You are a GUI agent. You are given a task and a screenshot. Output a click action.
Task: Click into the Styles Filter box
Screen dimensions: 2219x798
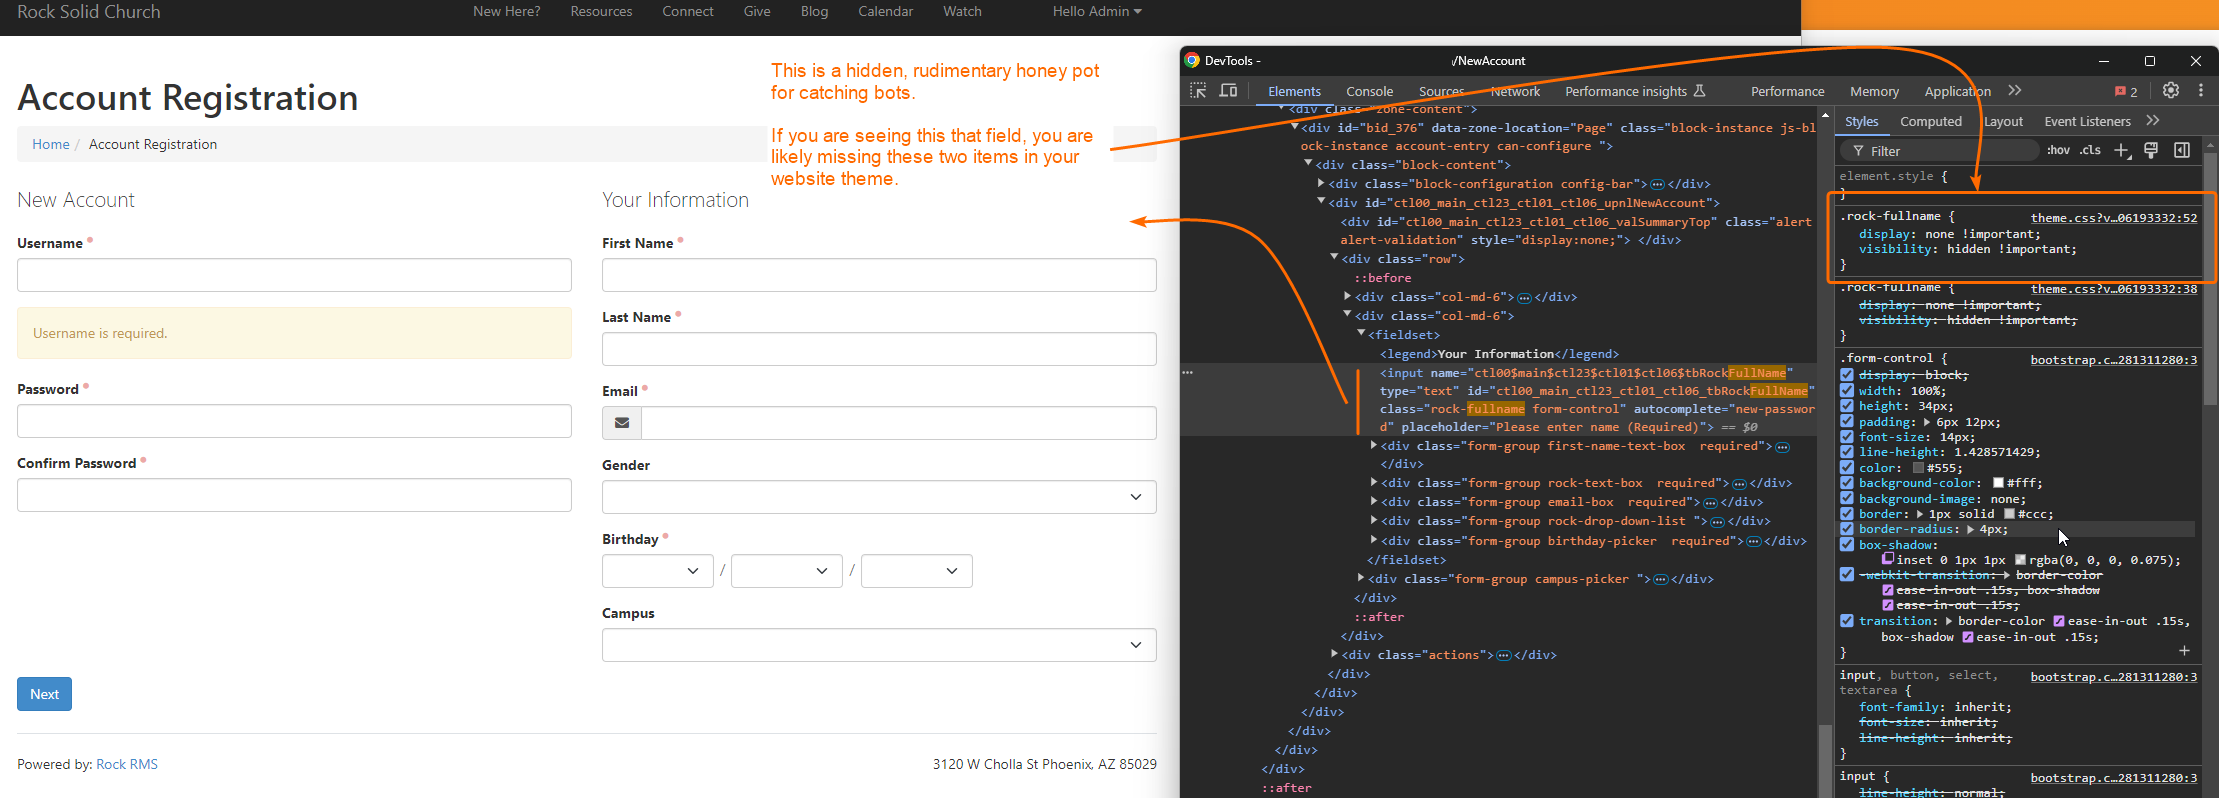click(1938, 151)
